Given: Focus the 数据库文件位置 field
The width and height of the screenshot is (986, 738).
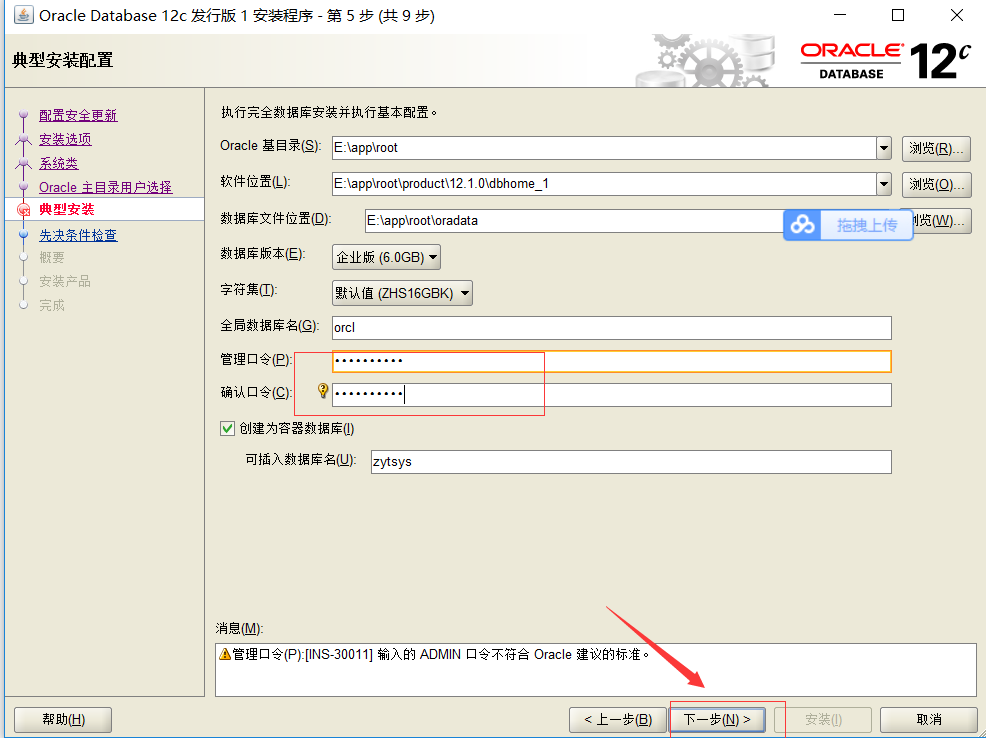Looking at the screenshot, I should (574, 221).
